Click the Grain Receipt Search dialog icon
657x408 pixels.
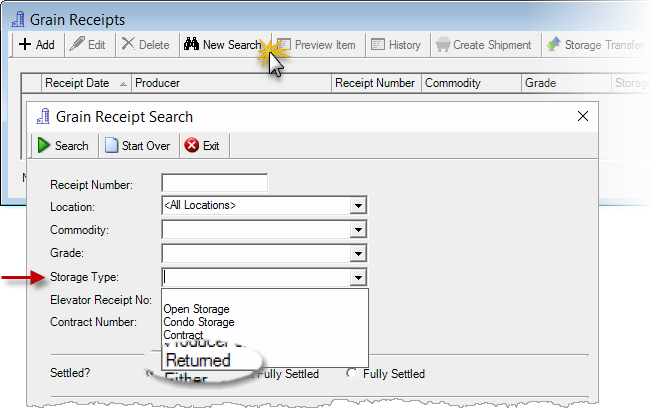pyautogui.click(x=43, y=116)
